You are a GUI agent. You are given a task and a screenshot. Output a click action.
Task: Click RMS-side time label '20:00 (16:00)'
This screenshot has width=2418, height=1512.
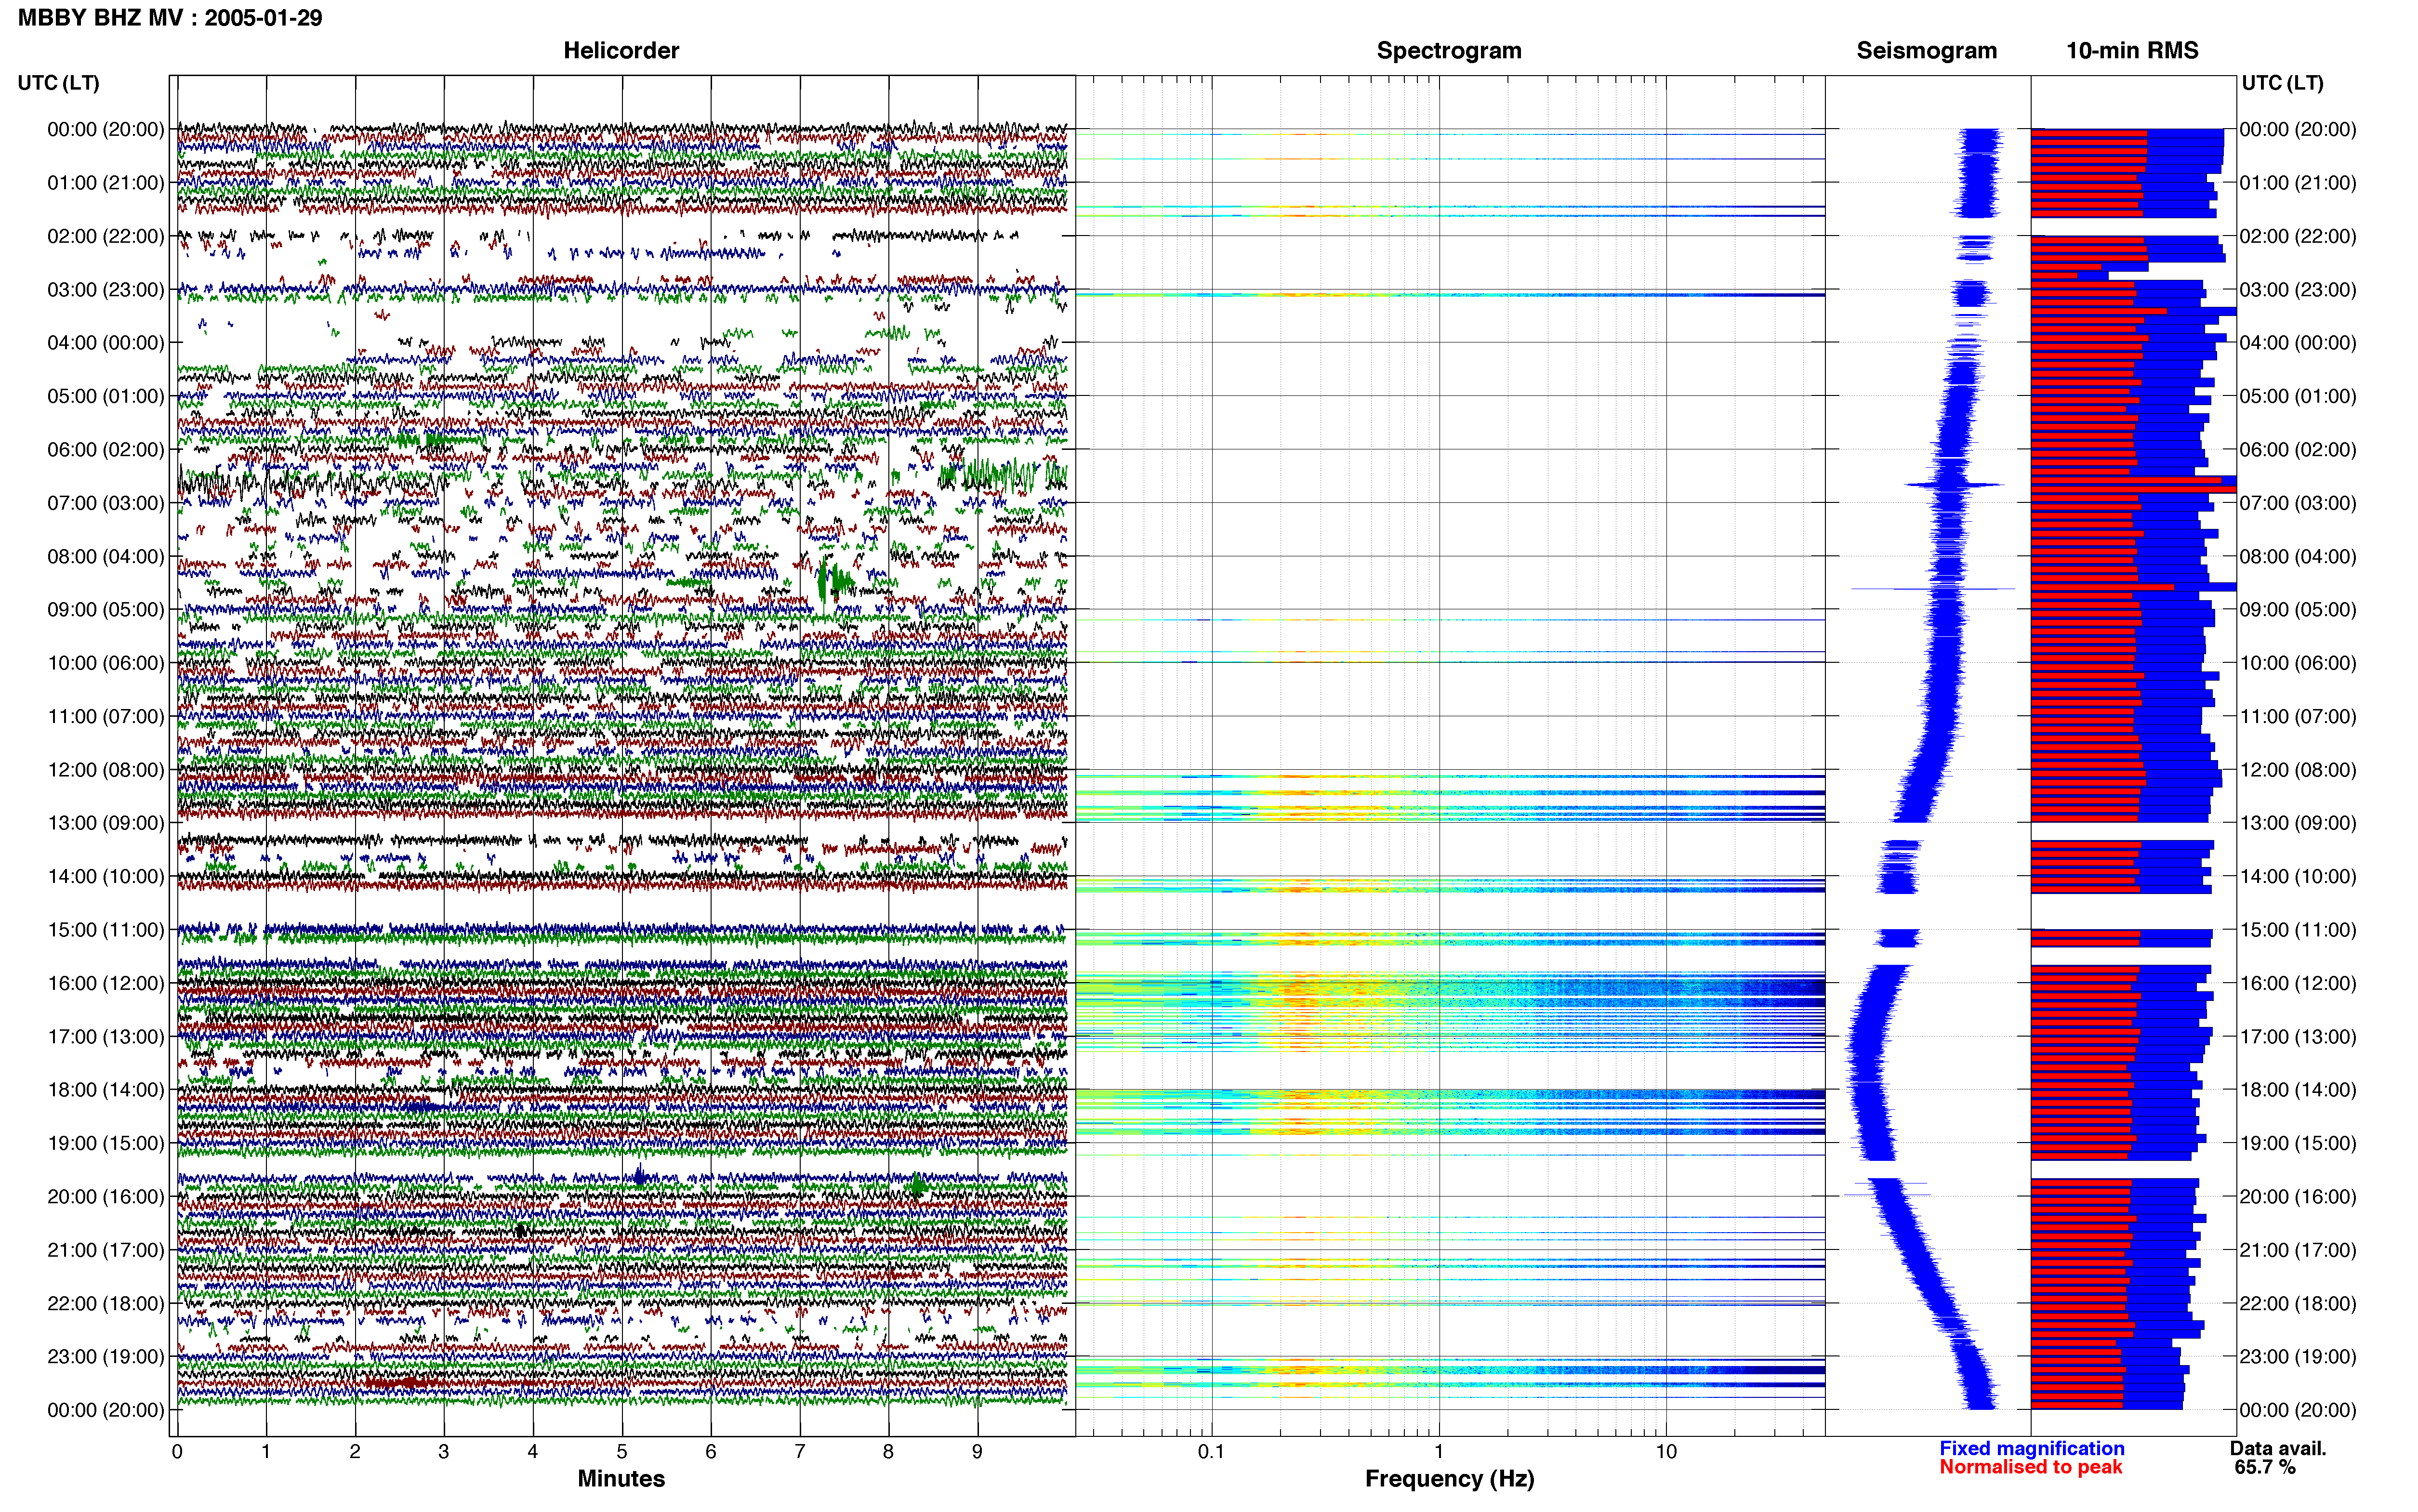[2298, 1196]
